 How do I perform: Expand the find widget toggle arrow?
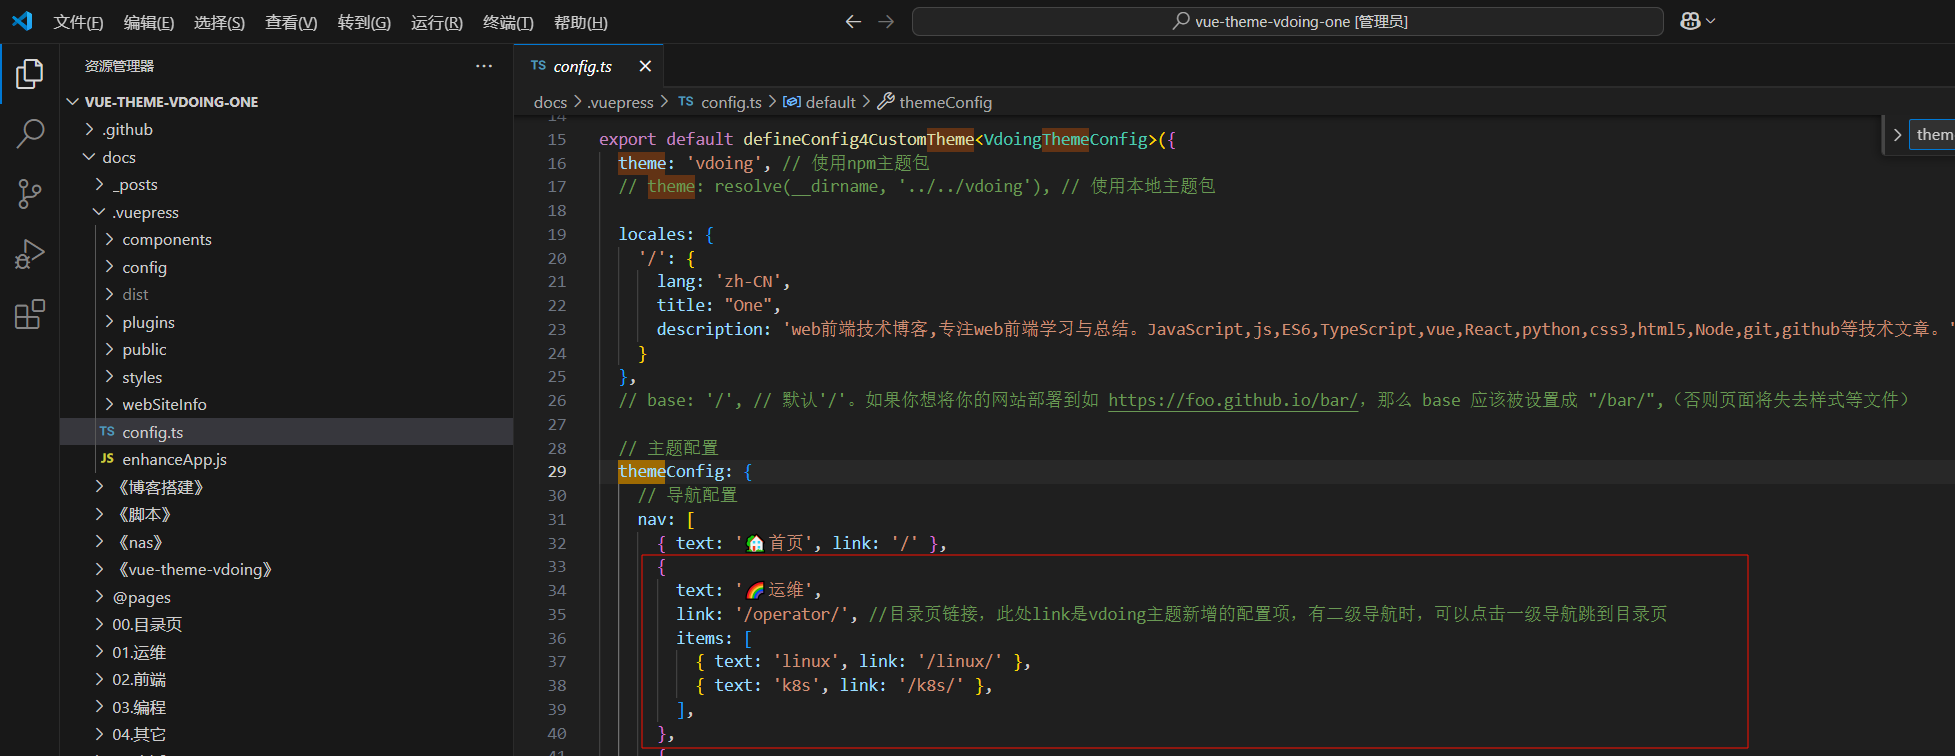[x=1897, y=134]
